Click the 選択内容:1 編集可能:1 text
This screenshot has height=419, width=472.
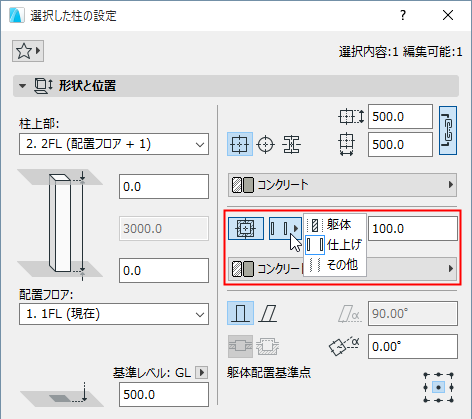pos(401,52)
